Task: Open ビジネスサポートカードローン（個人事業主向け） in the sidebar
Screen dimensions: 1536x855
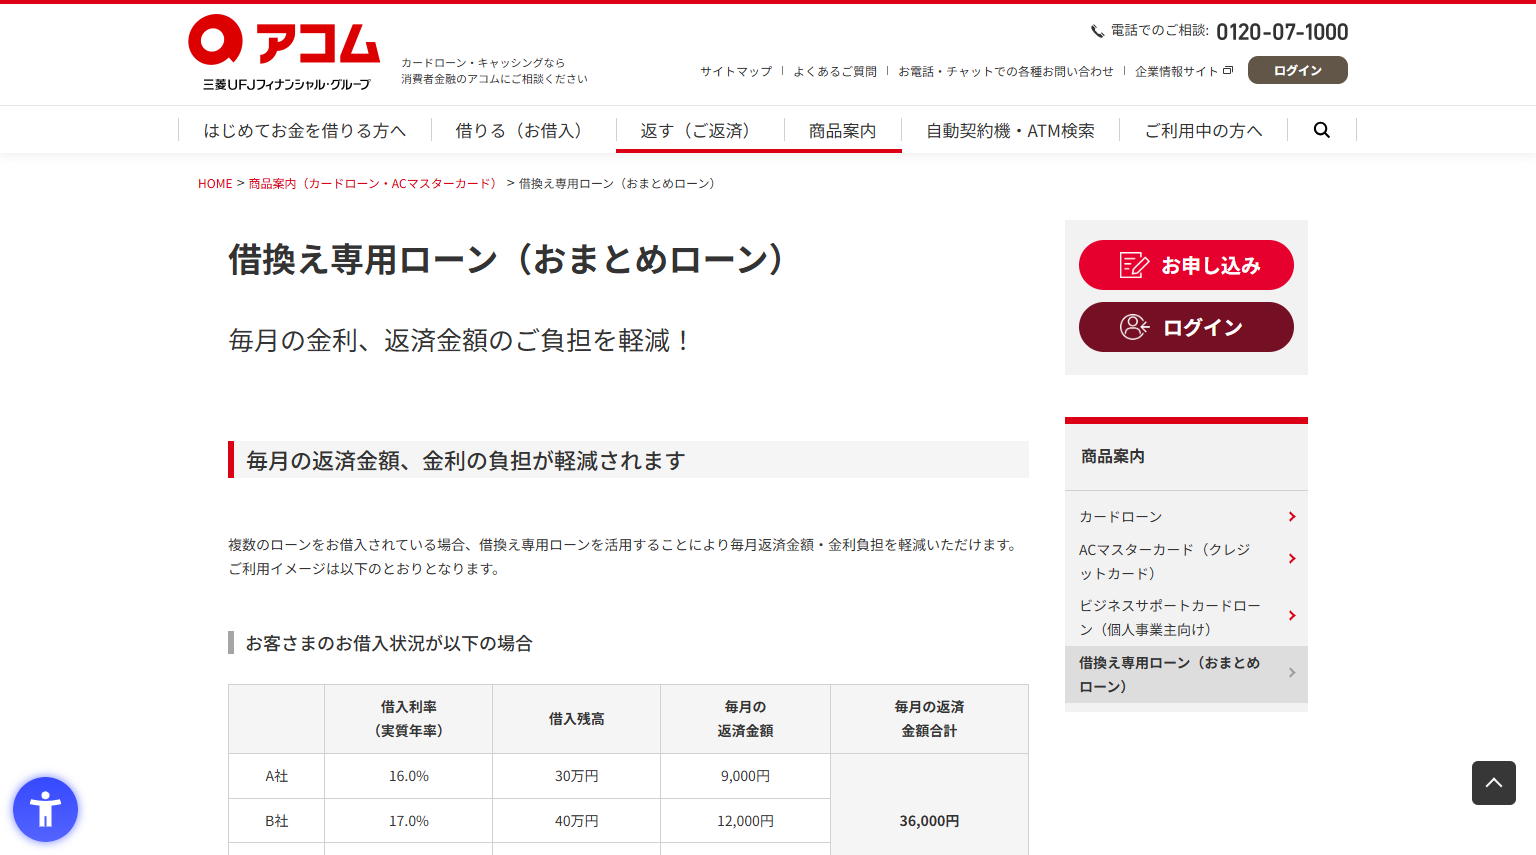Action: (1186, 617)
